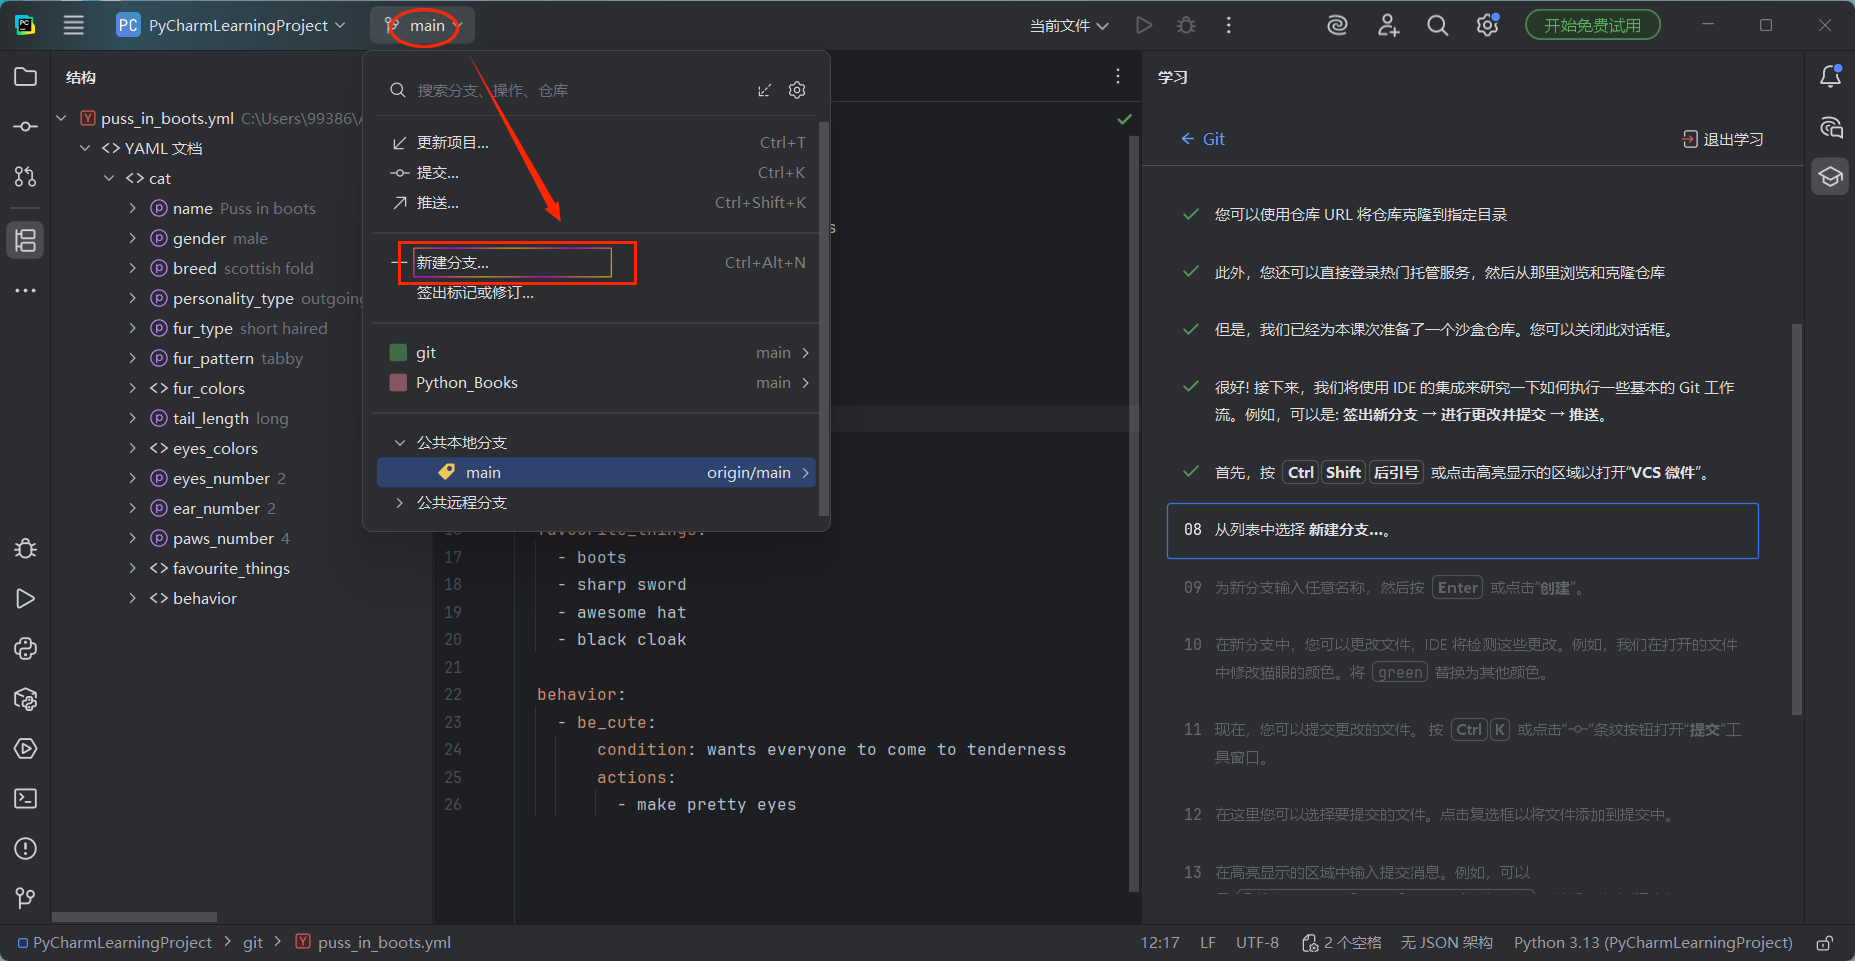Open the notifications bell
This screenshot has height=961, width=1855.
click(1831, 76)
